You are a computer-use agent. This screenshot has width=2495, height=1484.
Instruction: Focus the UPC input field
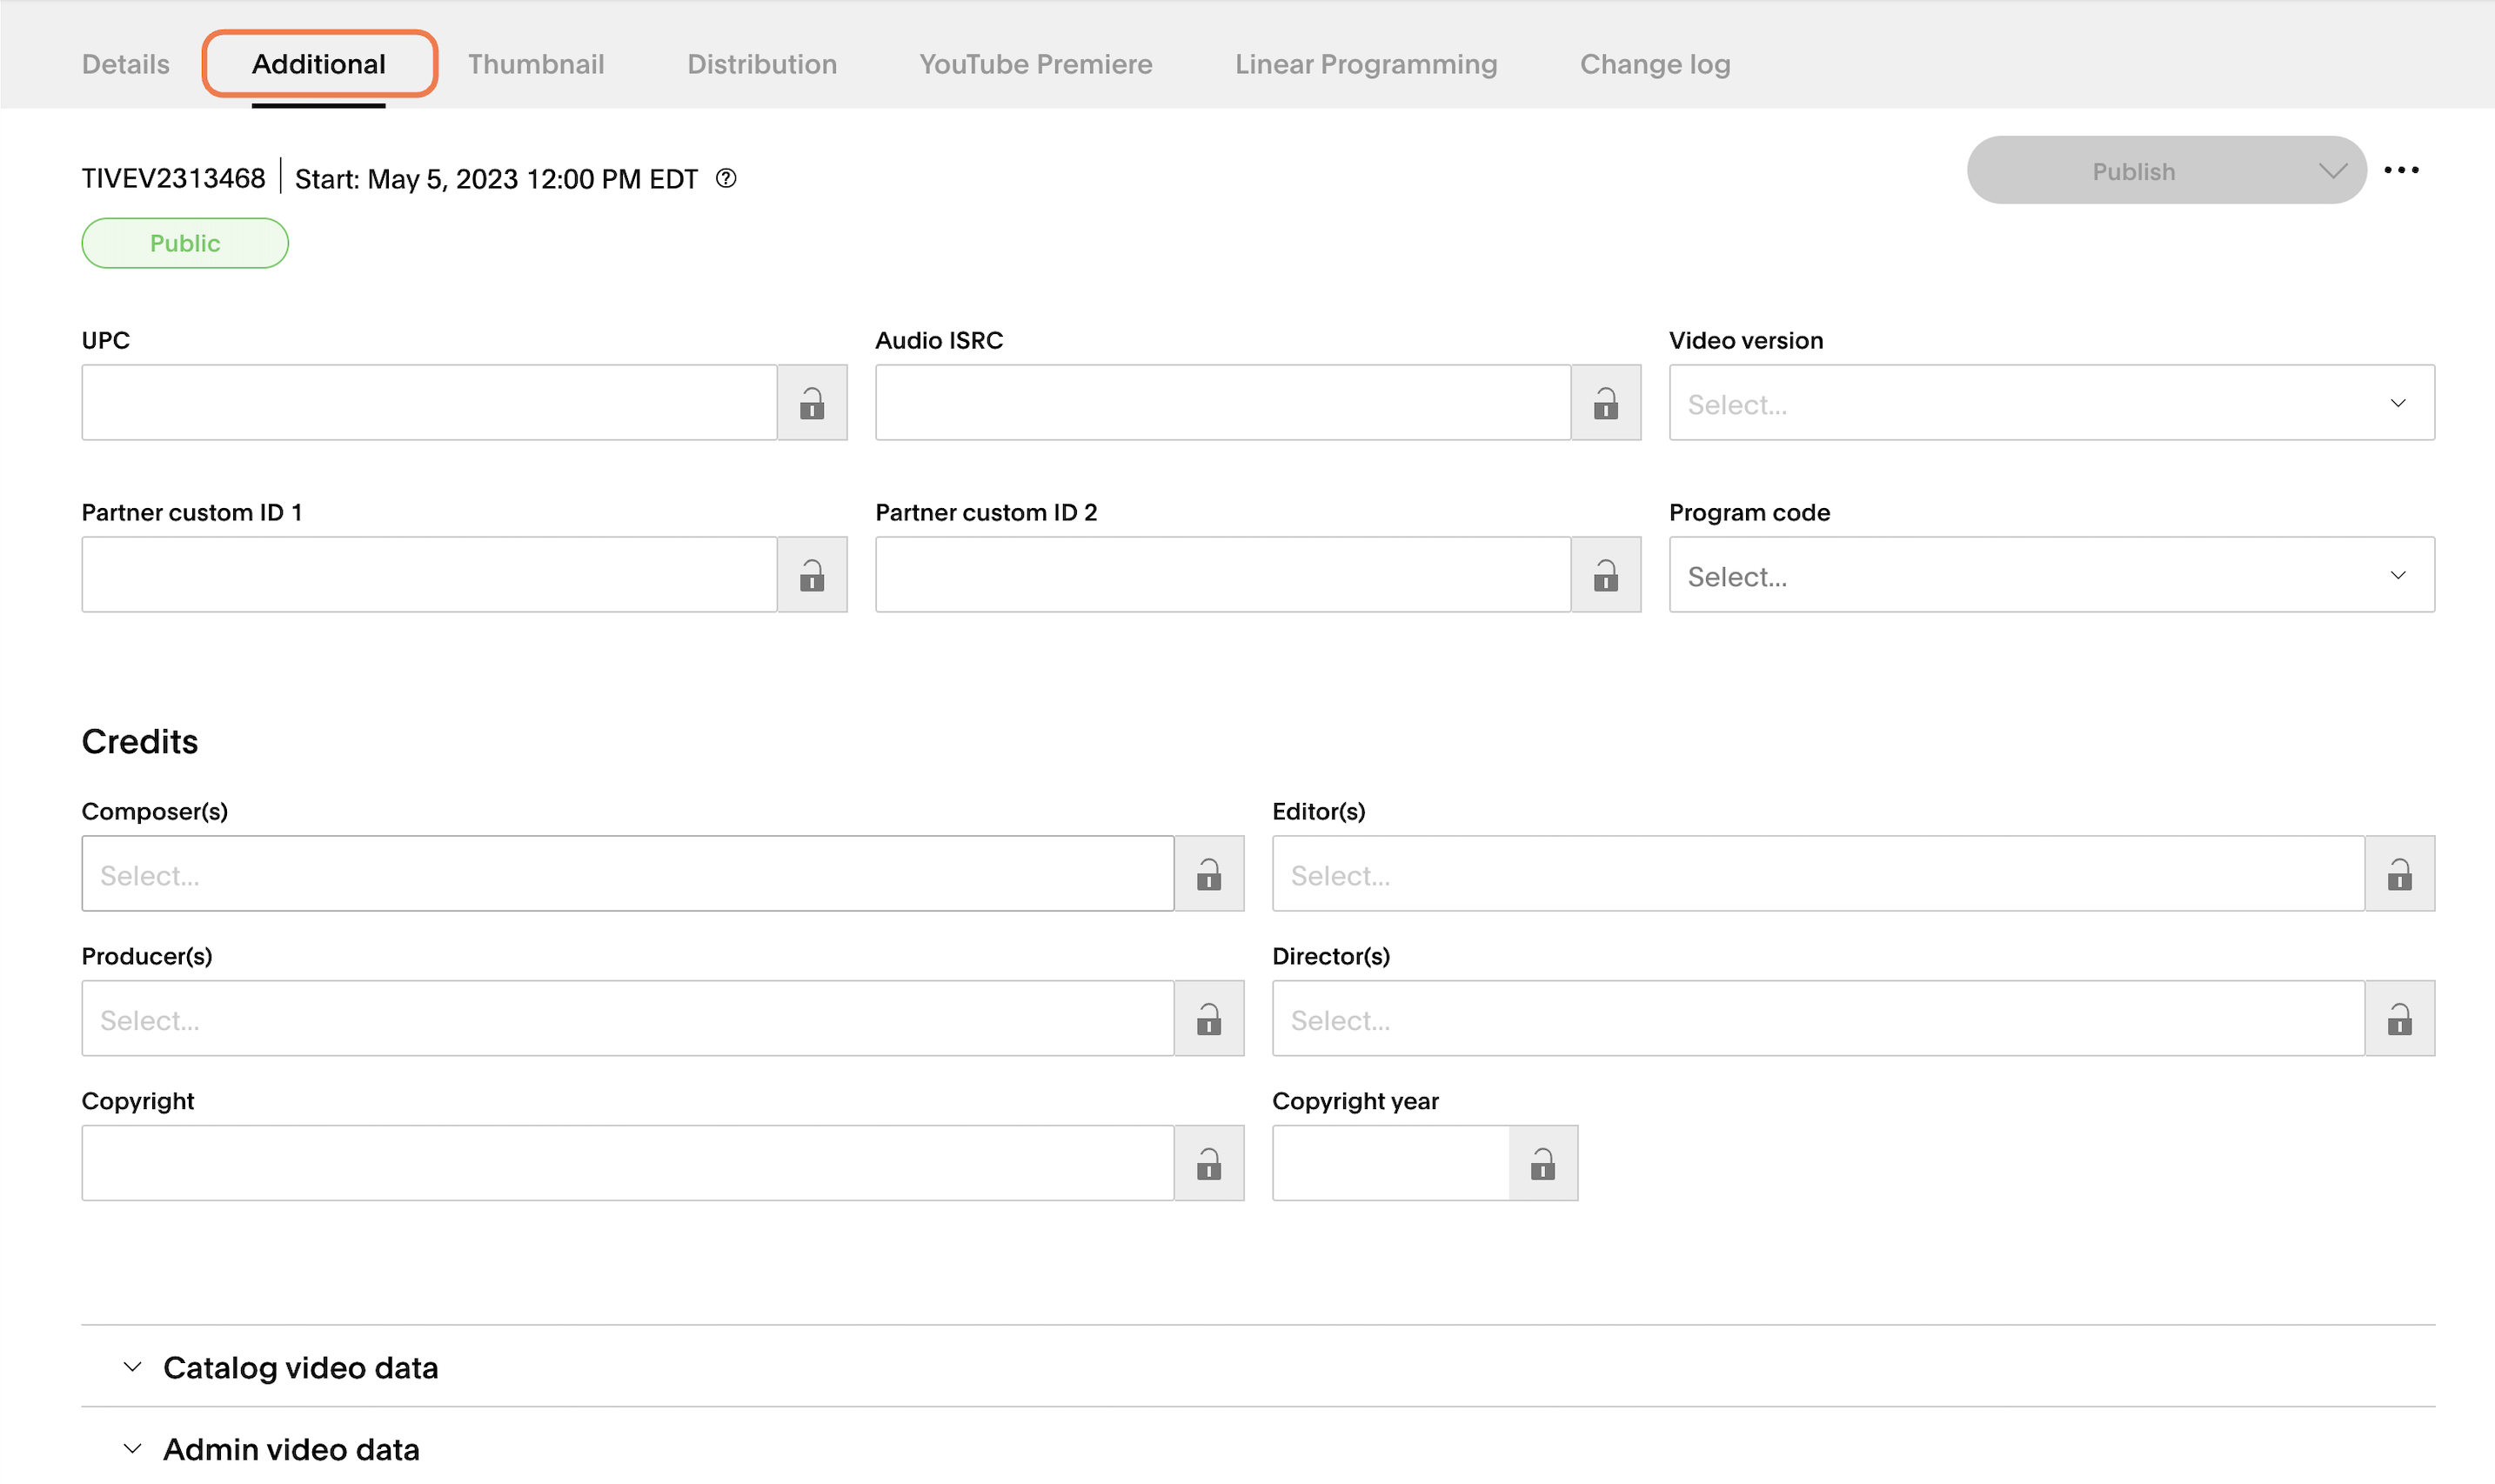coord(429,403)
